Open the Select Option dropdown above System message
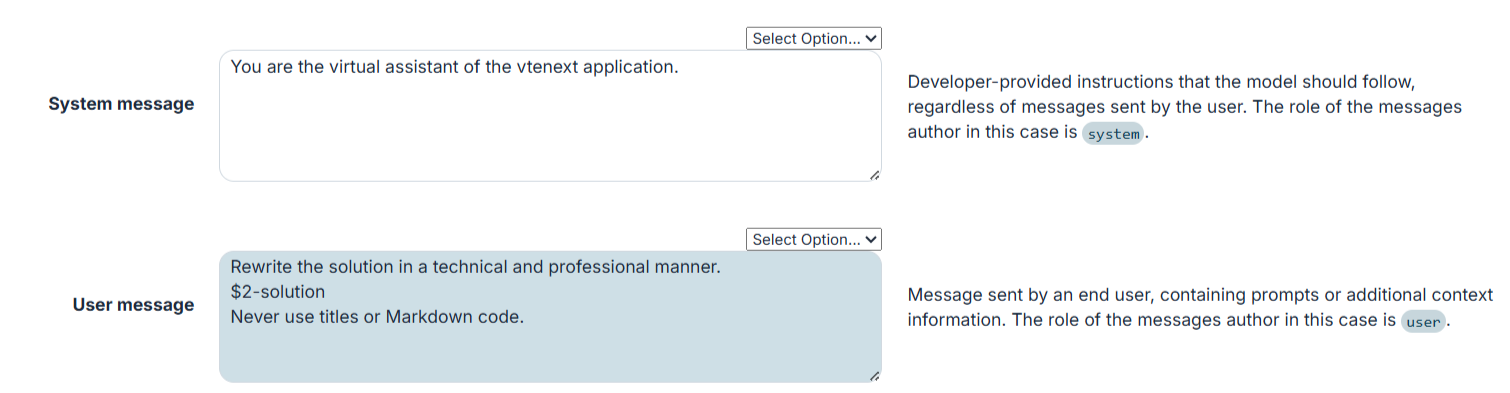The height and width of the screenshot is (393, 1510). (813, 38)
